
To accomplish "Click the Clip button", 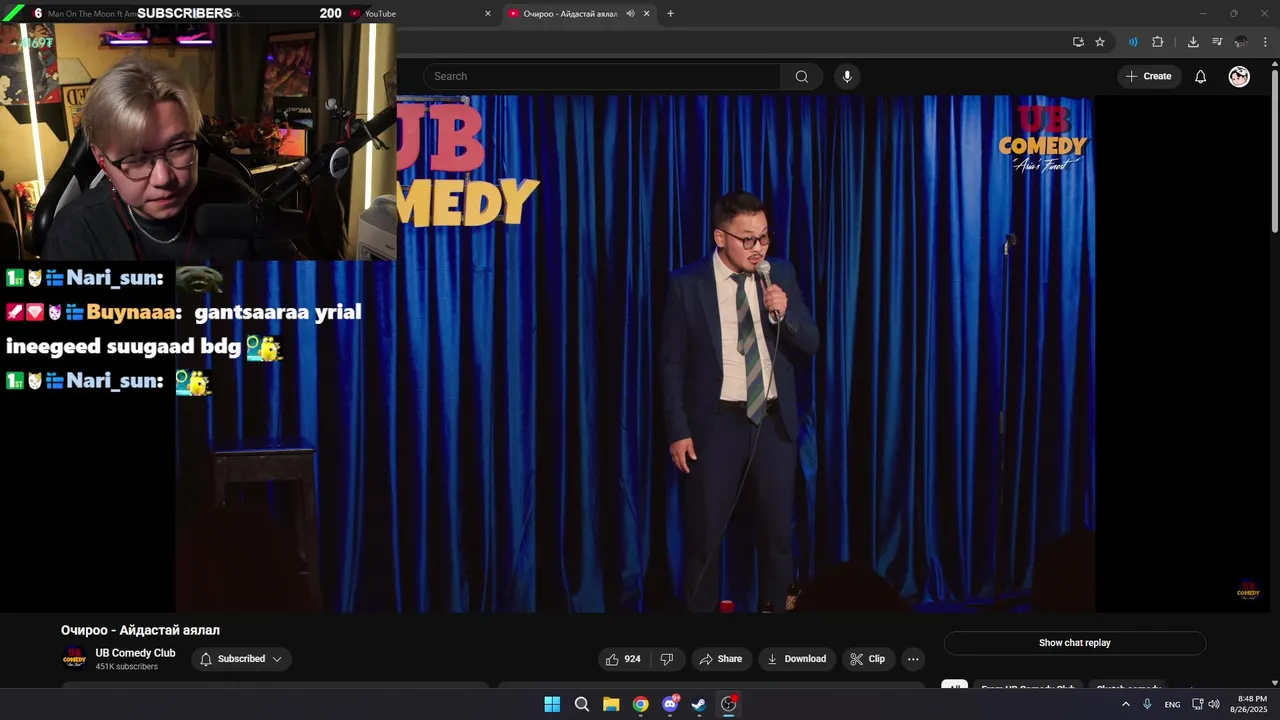I will click(x=868, y=659).
